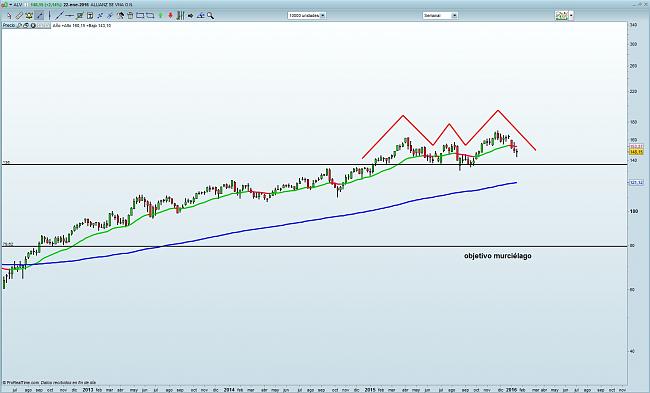Select the black right arrow tool
Screen dimensions: 650x393
[190, 16]
